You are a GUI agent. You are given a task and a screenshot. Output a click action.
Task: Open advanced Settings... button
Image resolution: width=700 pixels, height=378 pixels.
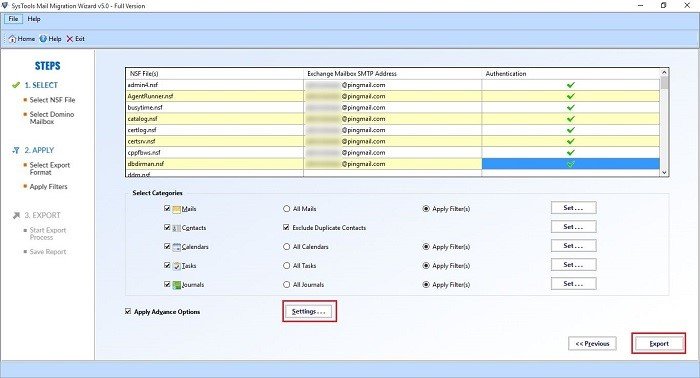point(309,312)
